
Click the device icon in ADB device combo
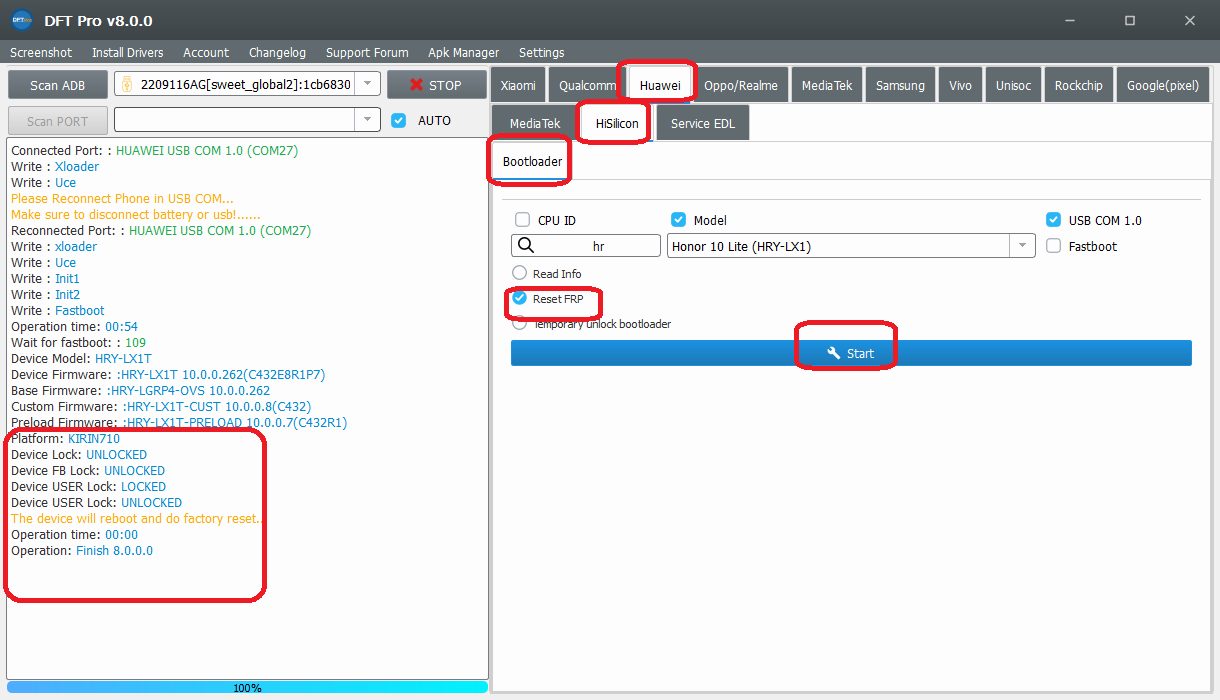[127, 85]
